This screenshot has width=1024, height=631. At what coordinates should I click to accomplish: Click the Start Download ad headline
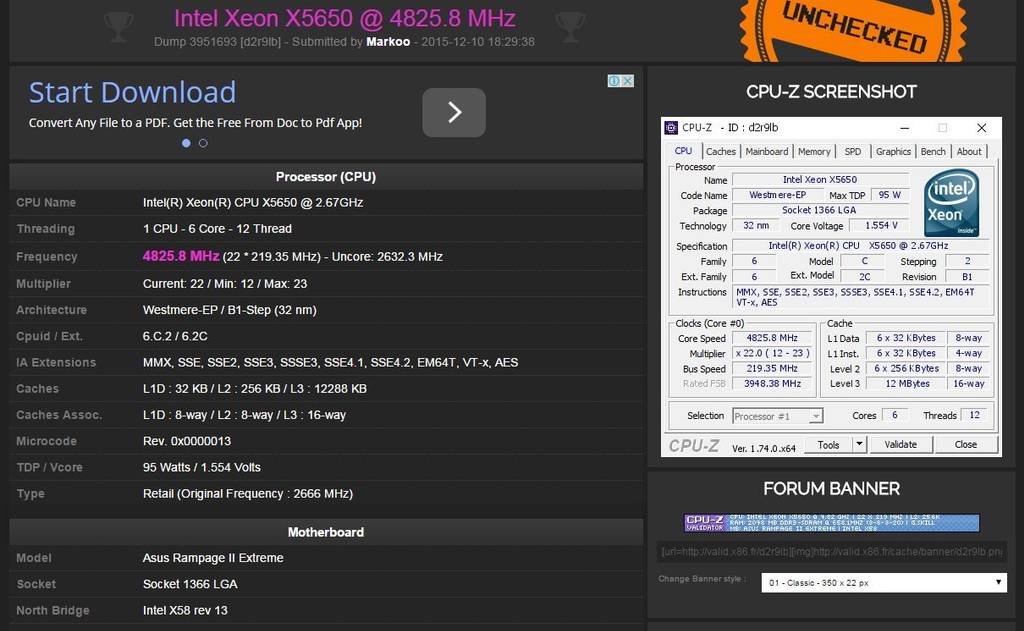click(133, 92)
